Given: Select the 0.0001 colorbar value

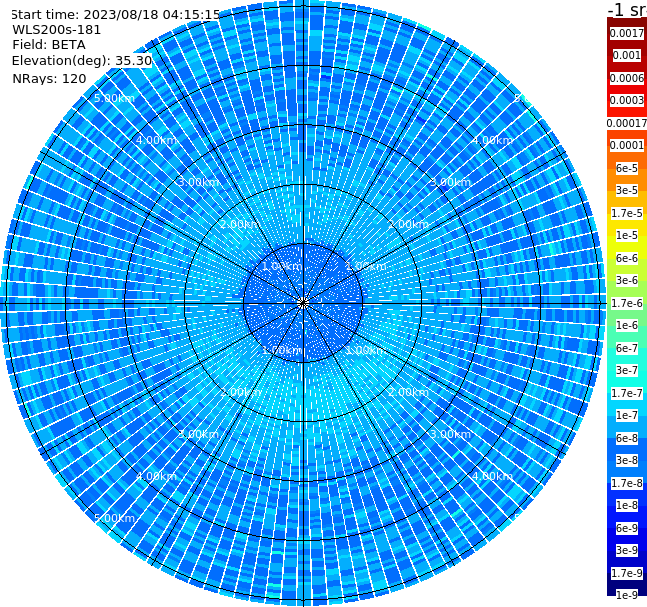Looking at the screenshot, I should [x=627, y=145].
